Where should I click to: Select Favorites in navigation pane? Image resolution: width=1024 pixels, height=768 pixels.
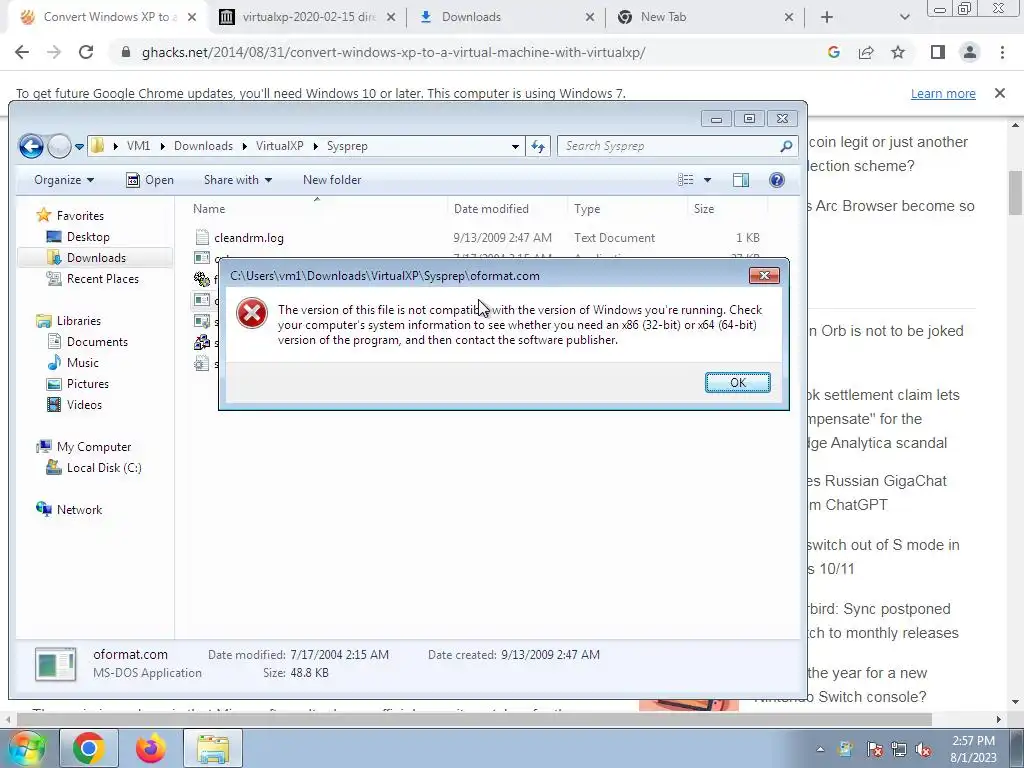[x=80, y=216]
